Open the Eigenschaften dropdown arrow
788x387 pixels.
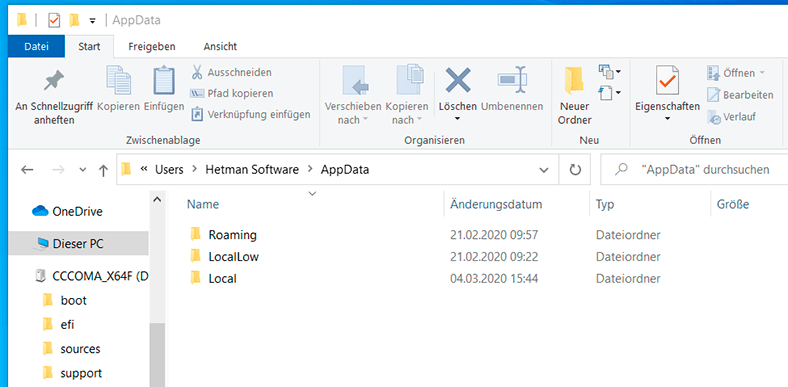click(x=667, y=120)
